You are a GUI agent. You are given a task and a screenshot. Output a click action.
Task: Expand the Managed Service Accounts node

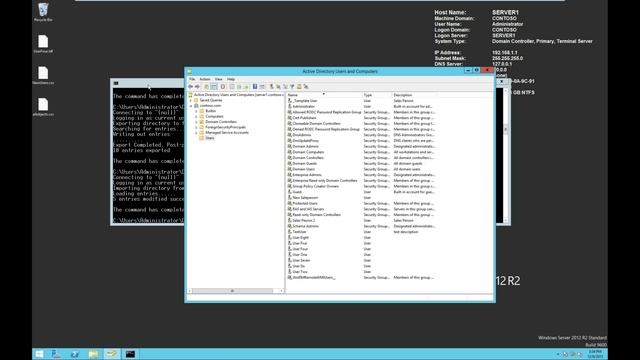(x=196, y=133)
